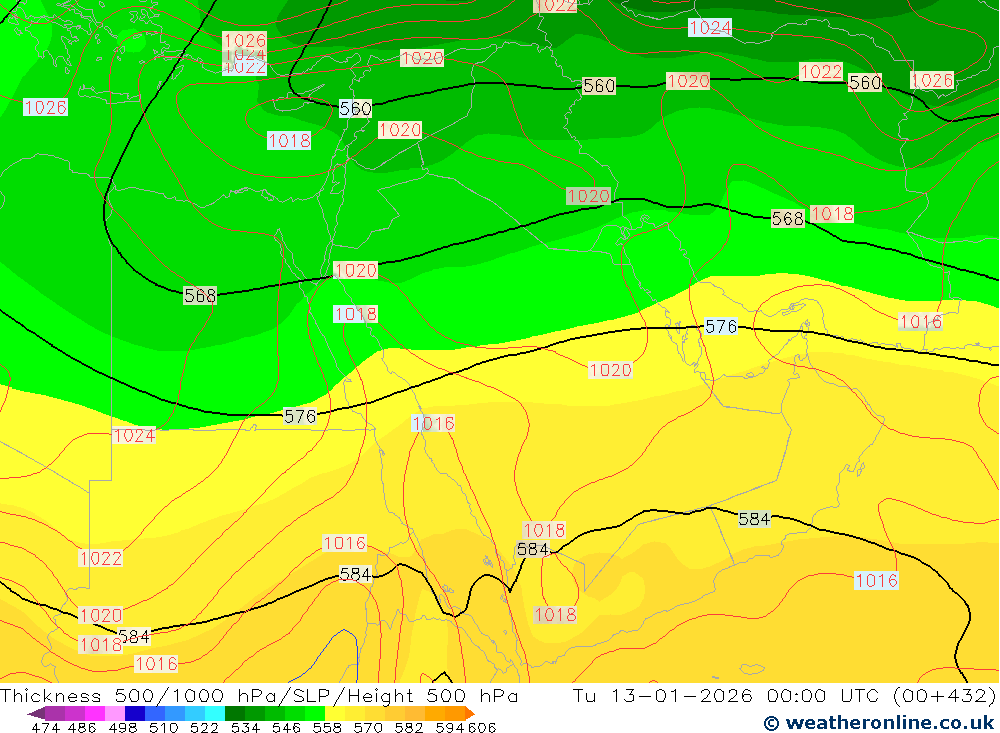Click the legend value 582
Viewport: 1000px width, 733px height.
click(x=409, y=727)
